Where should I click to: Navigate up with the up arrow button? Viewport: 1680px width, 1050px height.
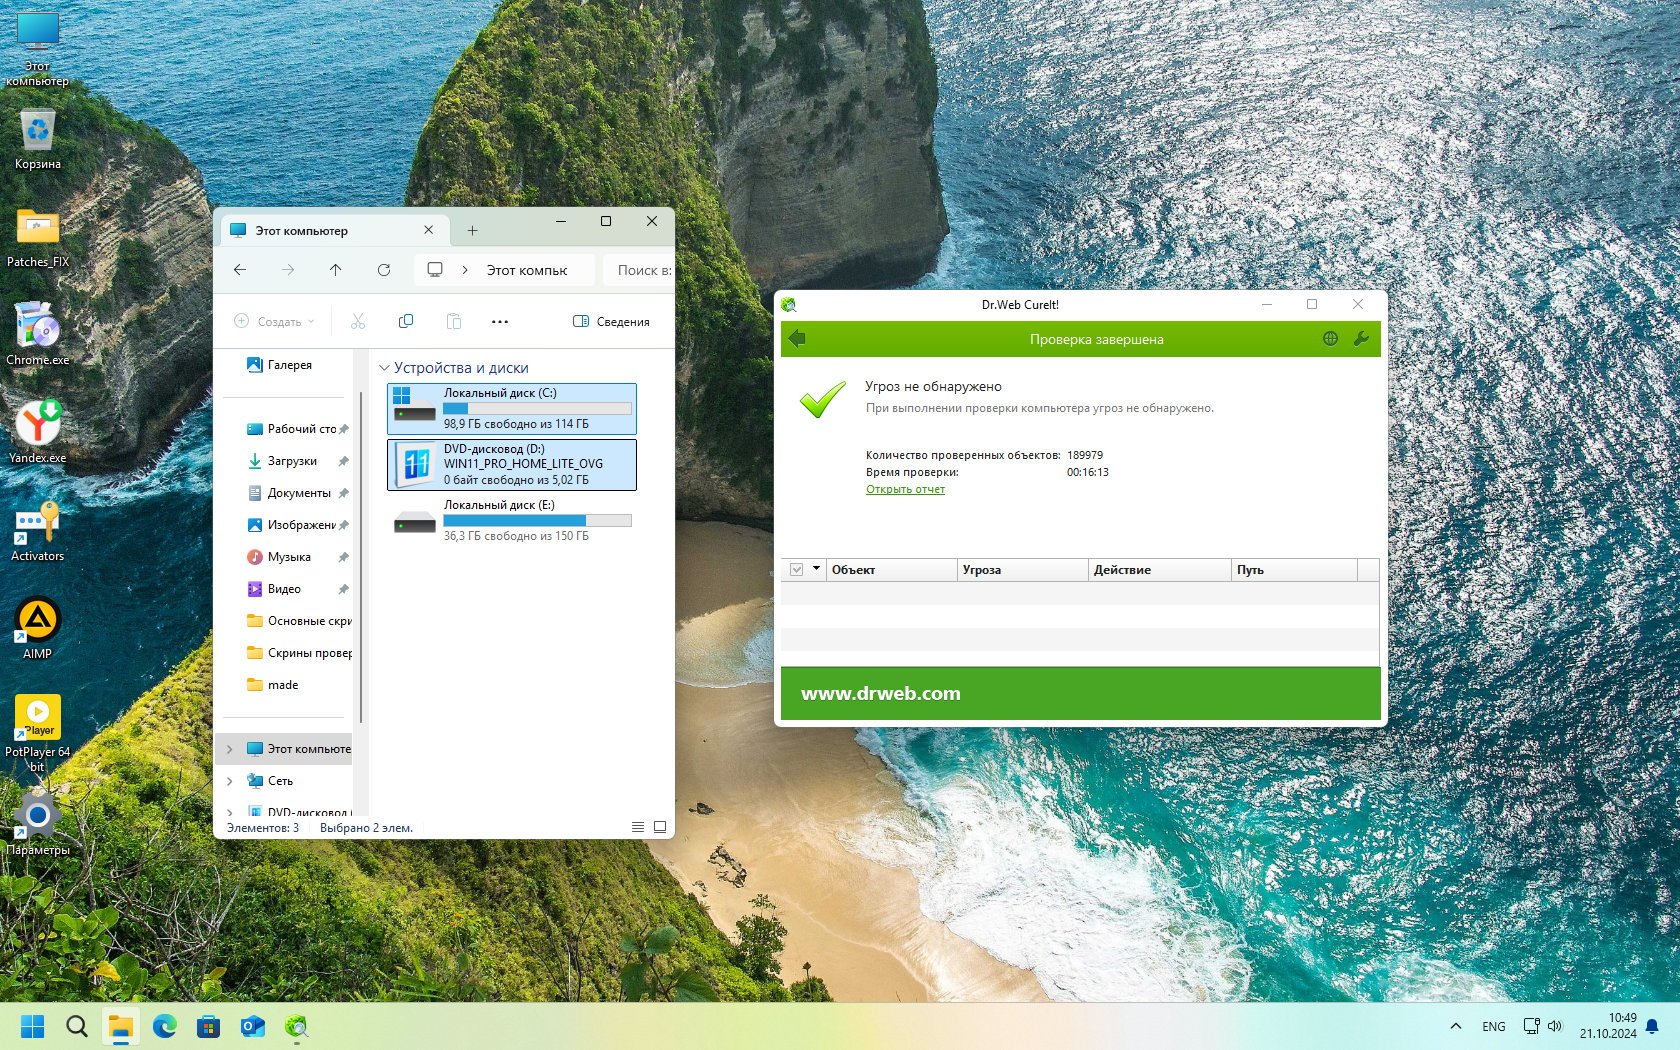pos(336,270)
